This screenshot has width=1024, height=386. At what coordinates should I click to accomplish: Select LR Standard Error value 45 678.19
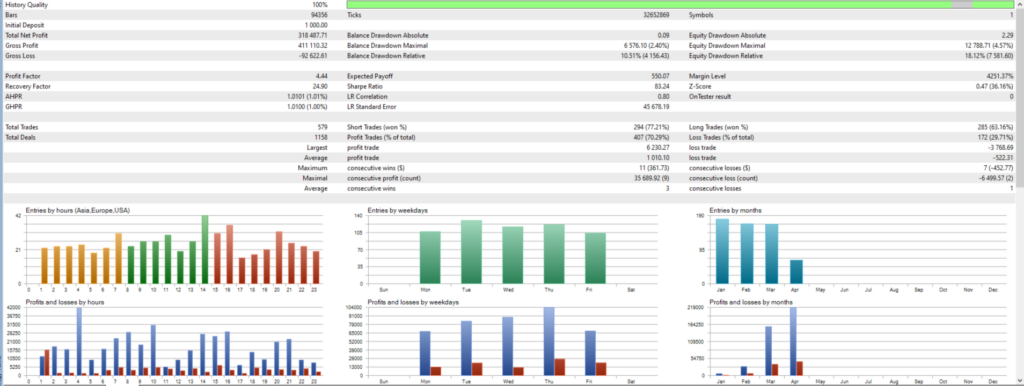[656, 107]
